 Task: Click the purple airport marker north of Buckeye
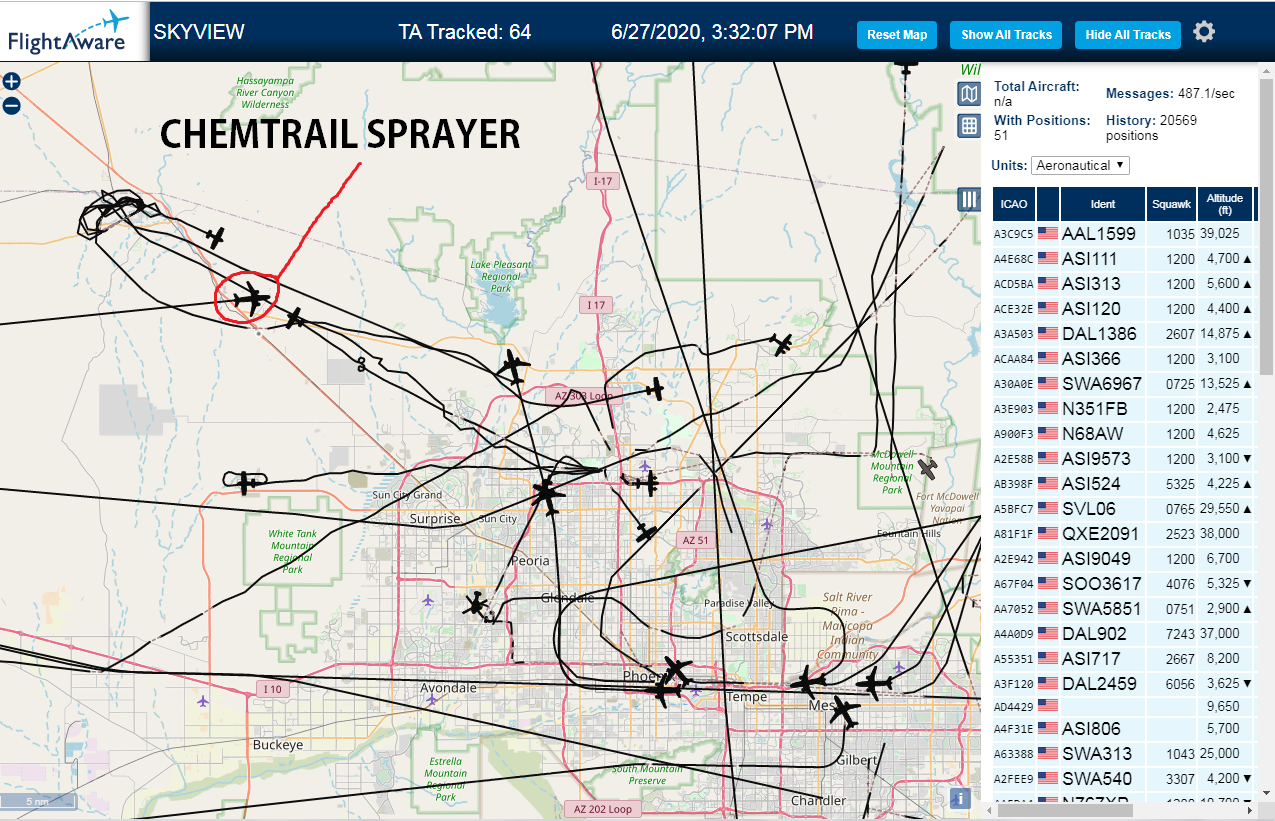204,701
